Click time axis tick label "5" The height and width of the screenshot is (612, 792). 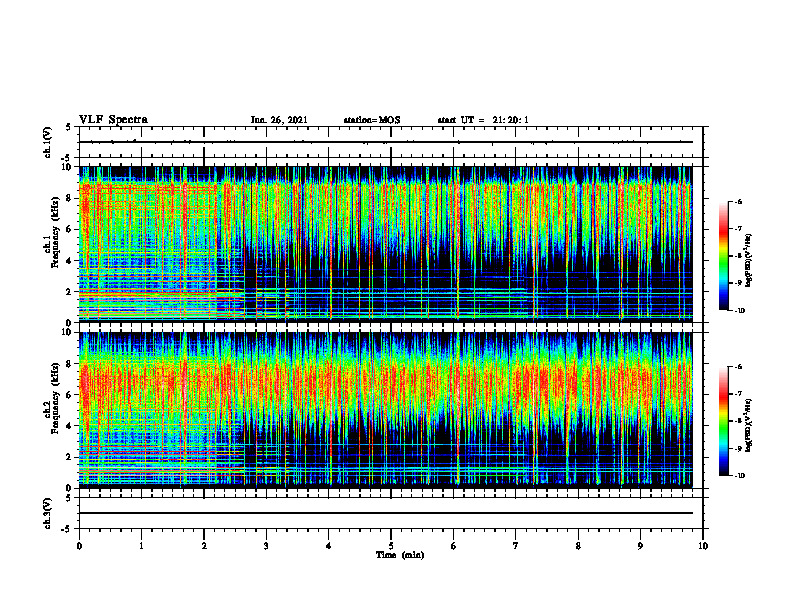(391, 546)
